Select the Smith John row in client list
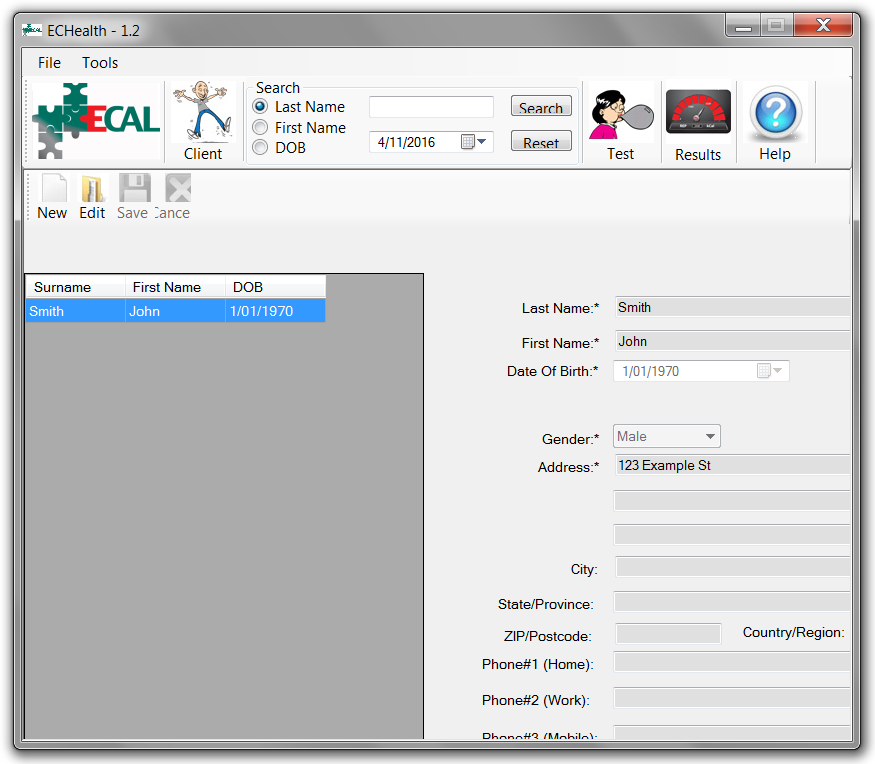The height and width of the screenshot is (764, 875). pos(175,311)
